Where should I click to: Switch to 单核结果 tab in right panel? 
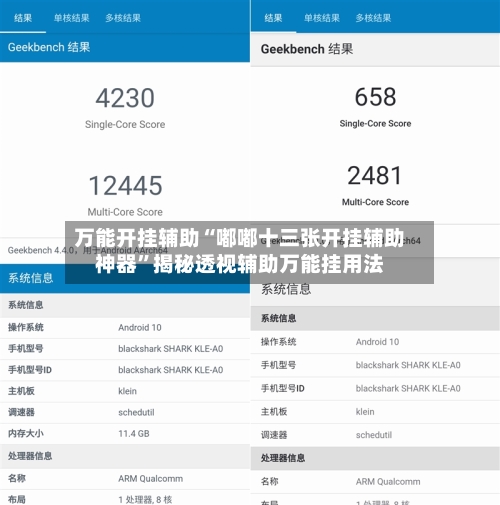[322, 18]
